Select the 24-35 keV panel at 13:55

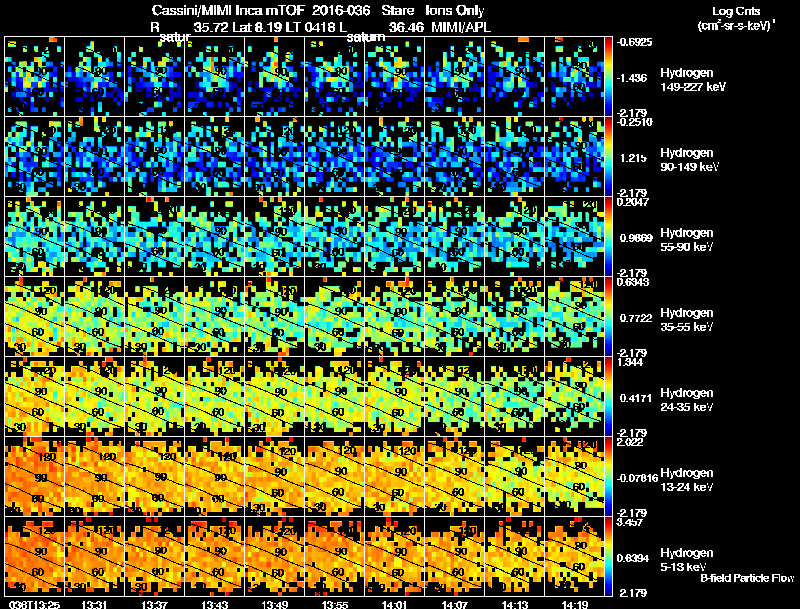(x=335, y=397)
